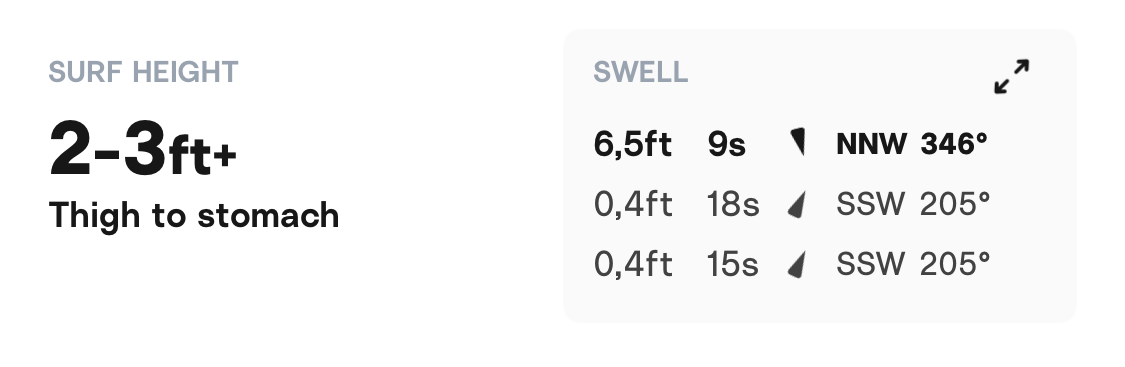Click the 346° swell bearing
The image size is (1125, 367).
tap(954, 144)
